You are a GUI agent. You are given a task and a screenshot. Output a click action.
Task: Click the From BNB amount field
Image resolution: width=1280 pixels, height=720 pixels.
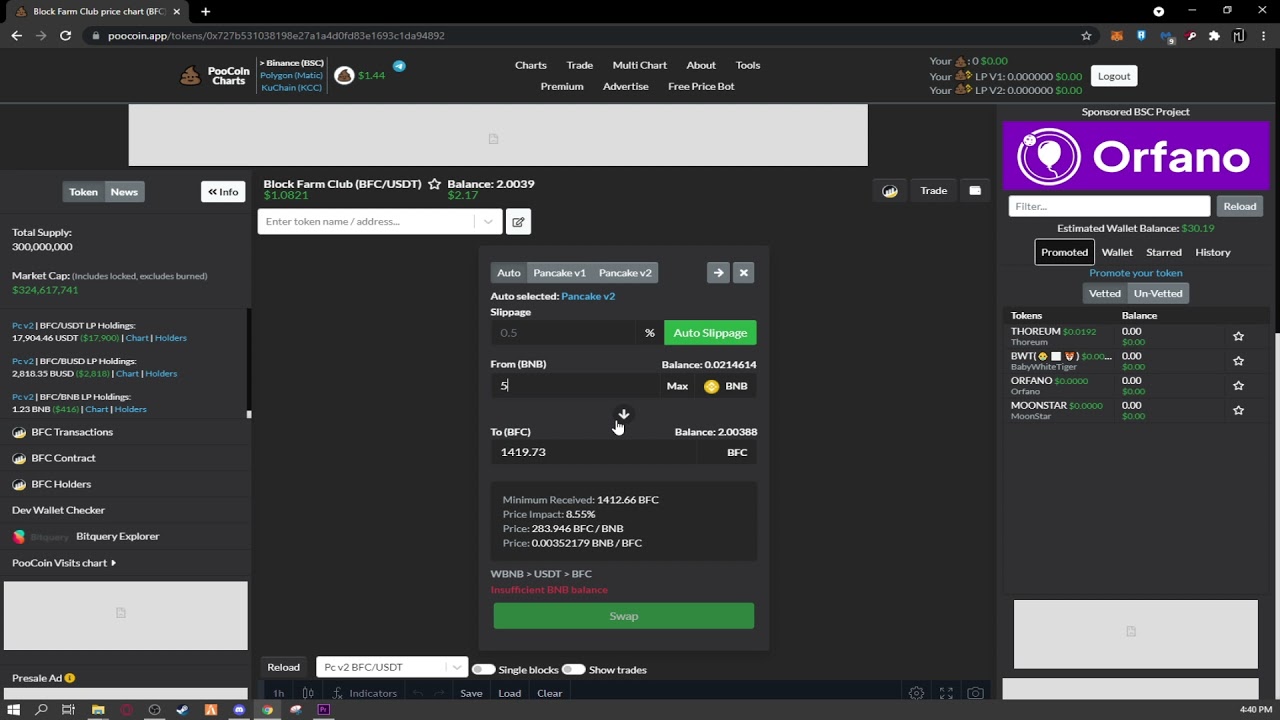pyautogui.click(x=575, y=386)
